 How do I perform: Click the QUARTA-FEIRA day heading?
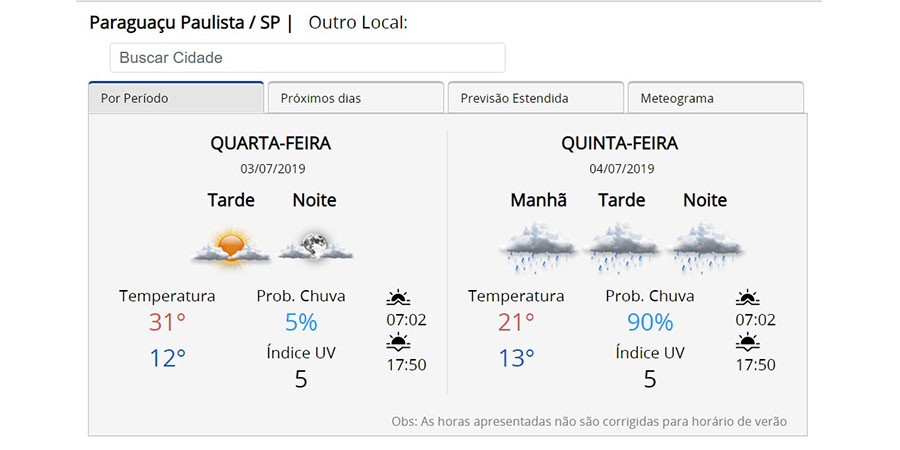(x=271, y=143)
